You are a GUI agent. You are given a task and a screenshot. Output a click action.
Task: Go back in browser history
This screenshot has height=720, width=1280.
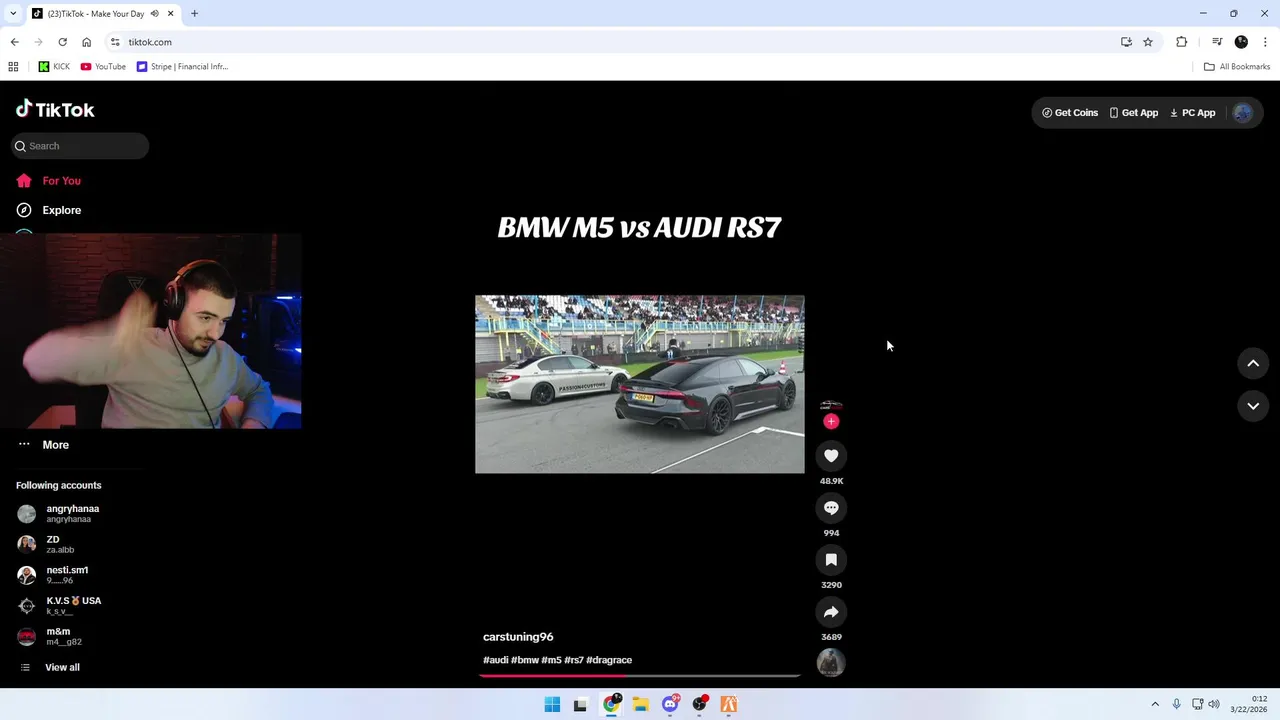click(14, 42)
